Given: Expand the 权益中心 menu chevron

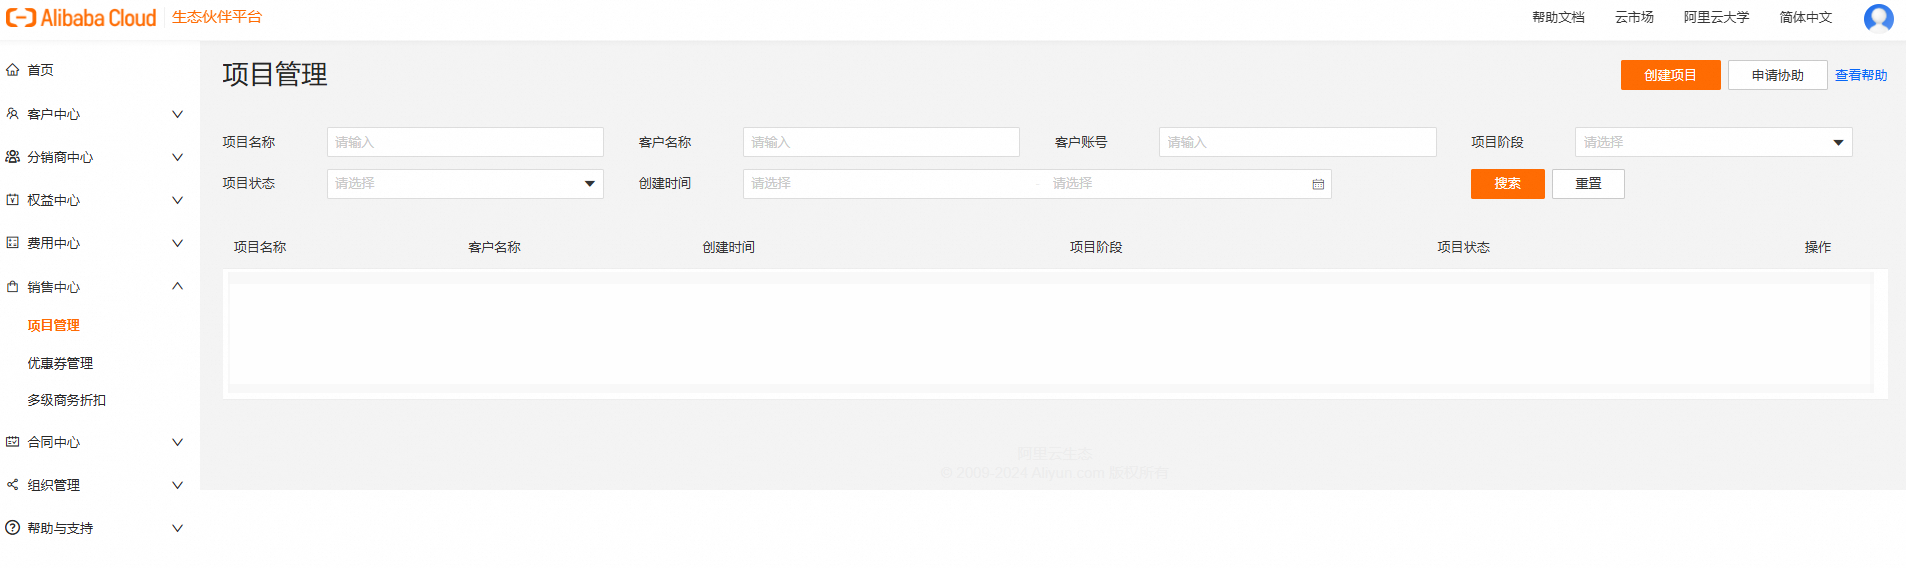Looking at the screenshot, I should tap(177, 200).
